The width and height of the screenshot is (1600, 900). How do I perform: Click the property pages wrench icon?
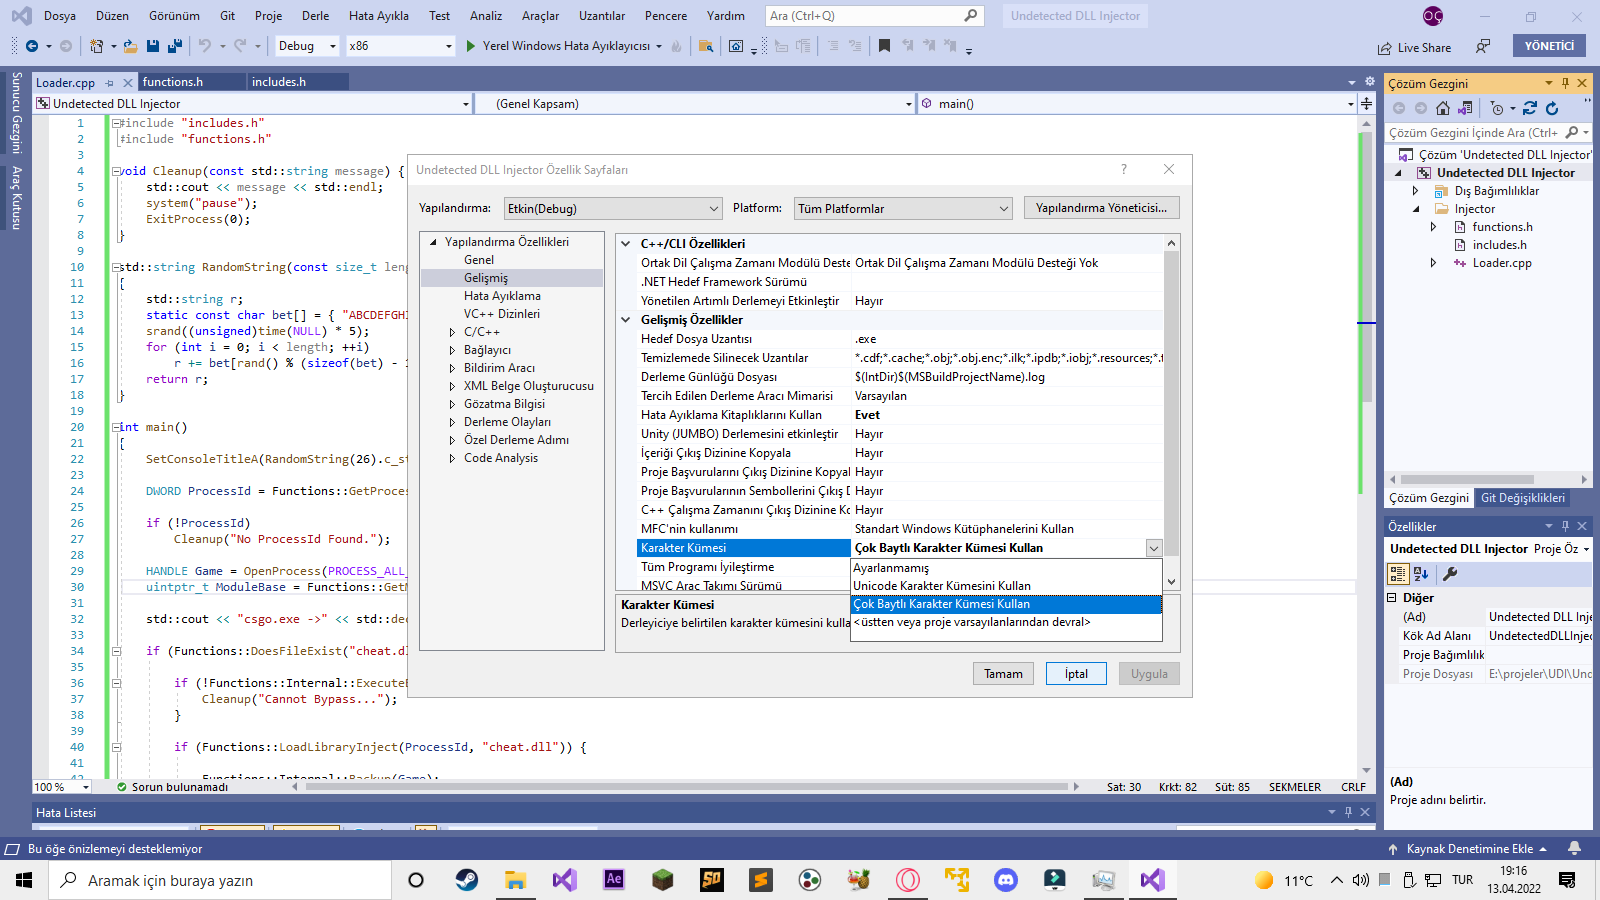[1450, 574]
